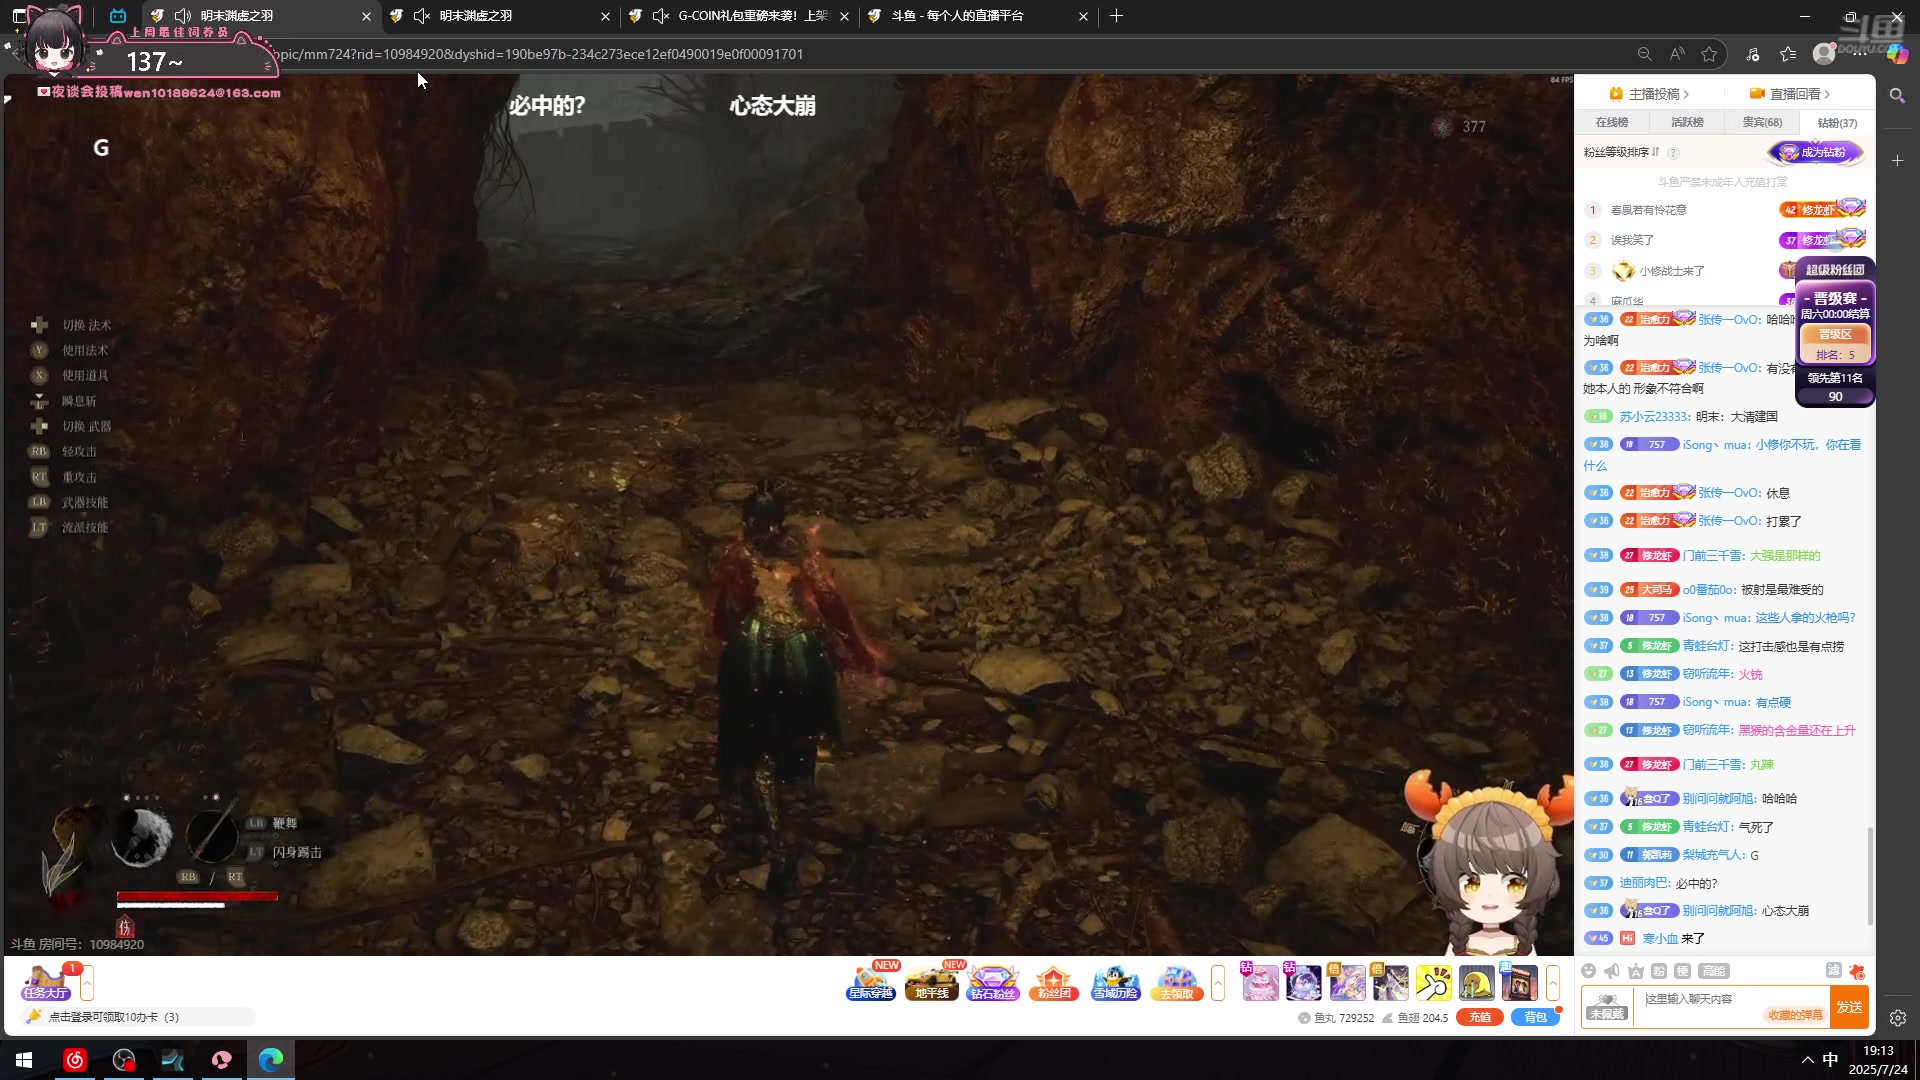Switch the 中 input method indicator
1920x1080 pixels.
pyautogui.click(x=1830, y=1060)
